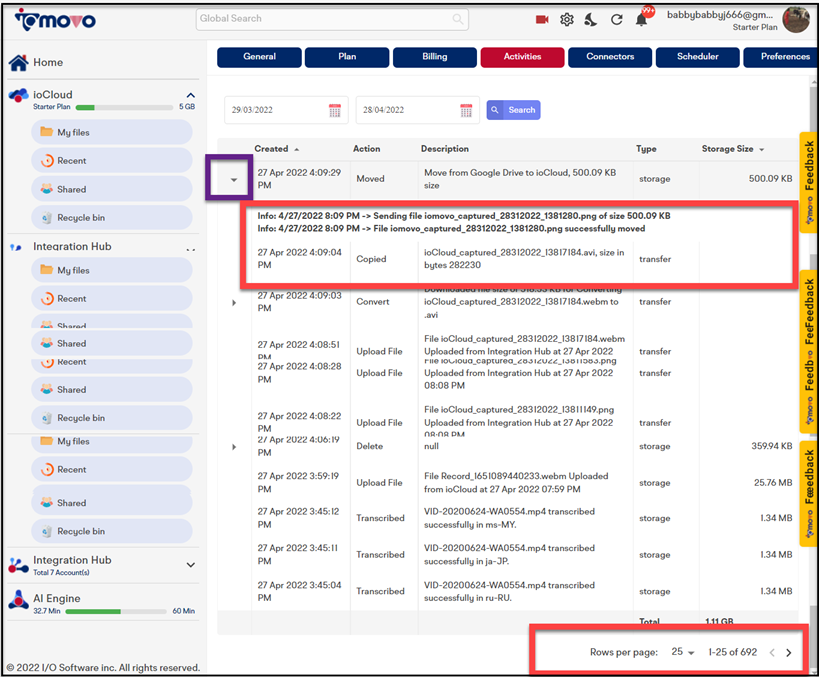Open calendar picker for the 28/04/2022 date
Screen dimensions: 819x677
(466, 110)
